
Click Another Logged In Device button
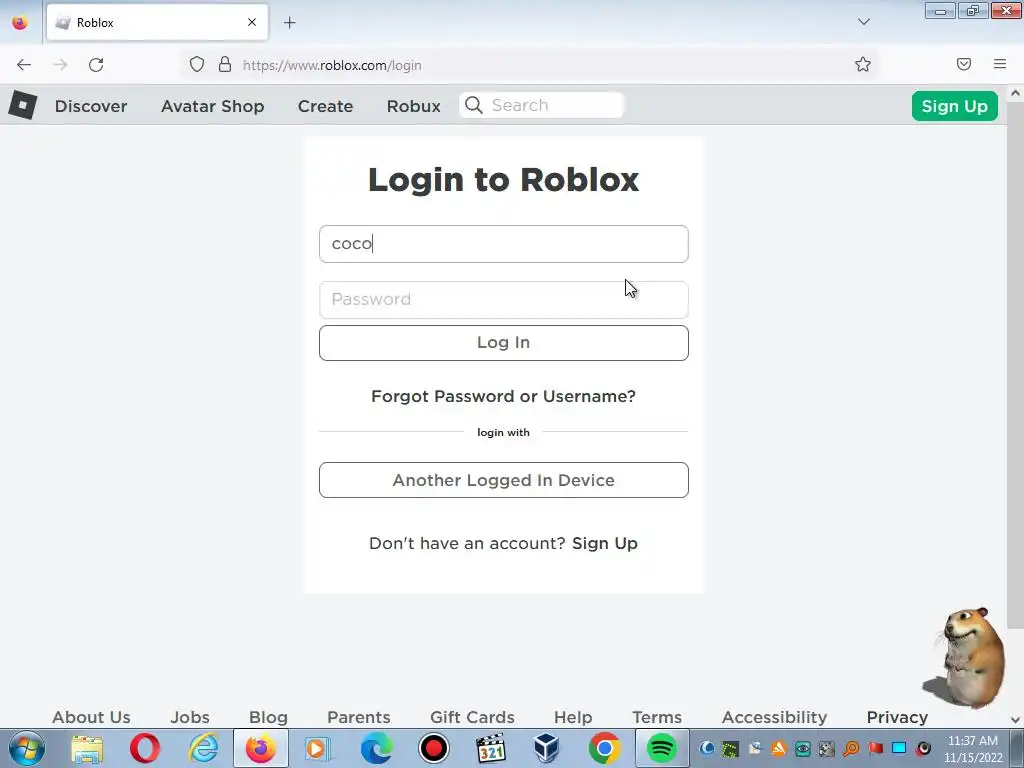click(x=504, y=480)
